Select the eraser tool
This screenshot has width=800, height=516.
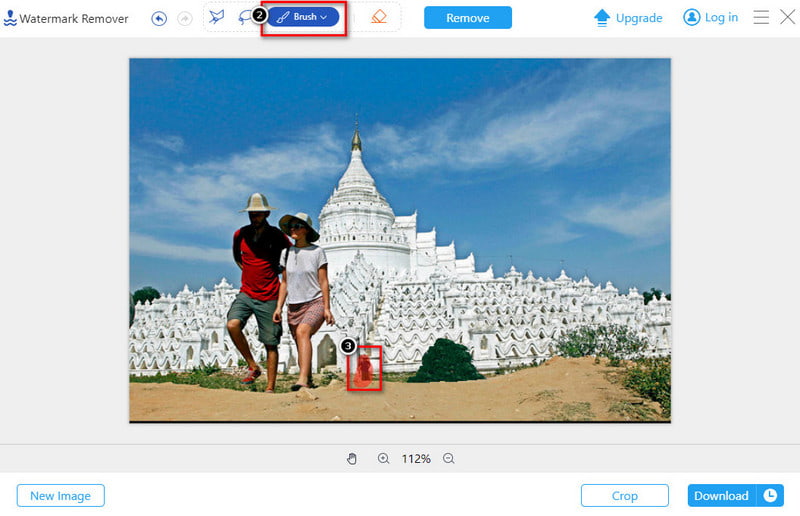point(378,17)
